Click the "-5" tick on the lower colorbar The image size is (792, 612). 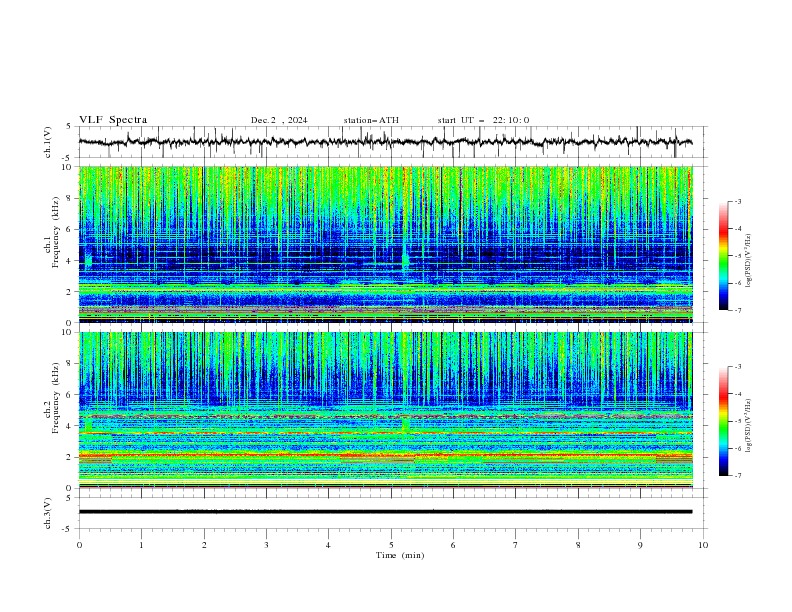click(737, 421)
